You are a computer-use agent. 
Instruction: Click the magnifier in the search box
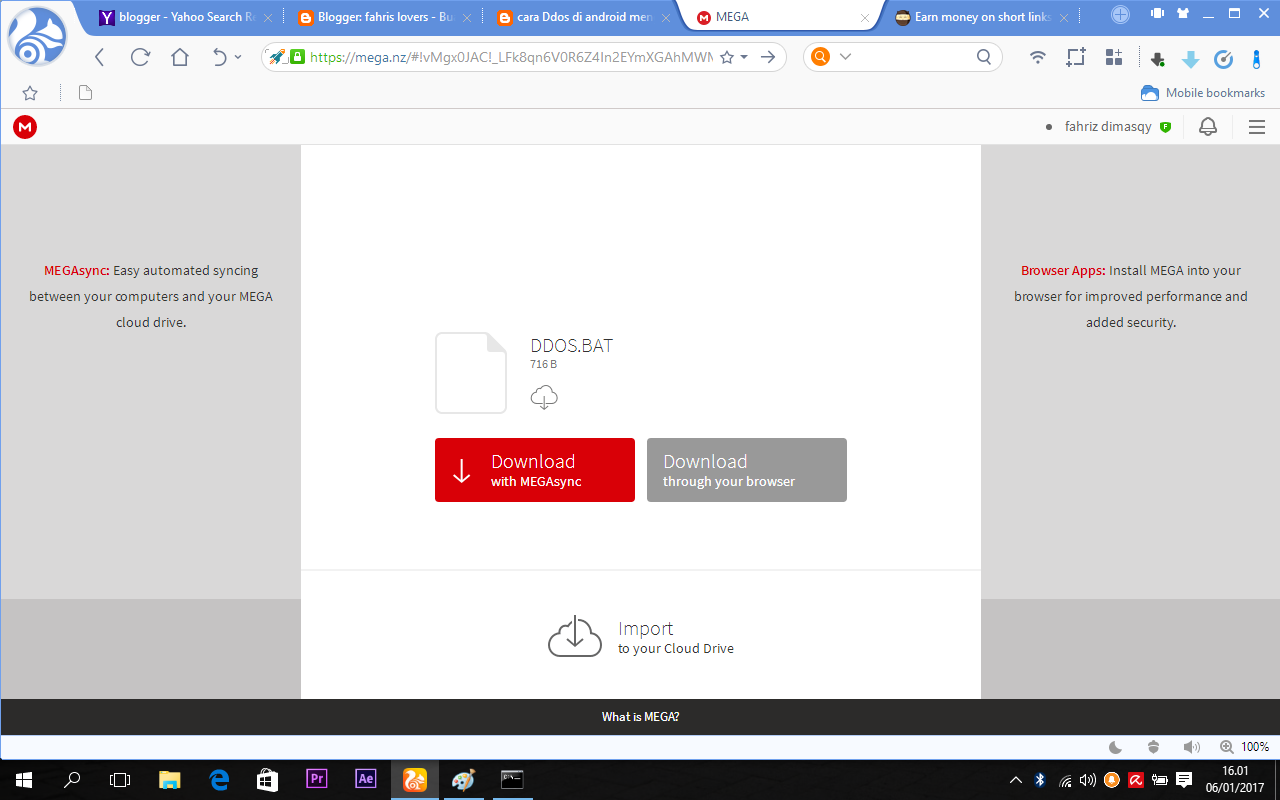pos(984,57)
